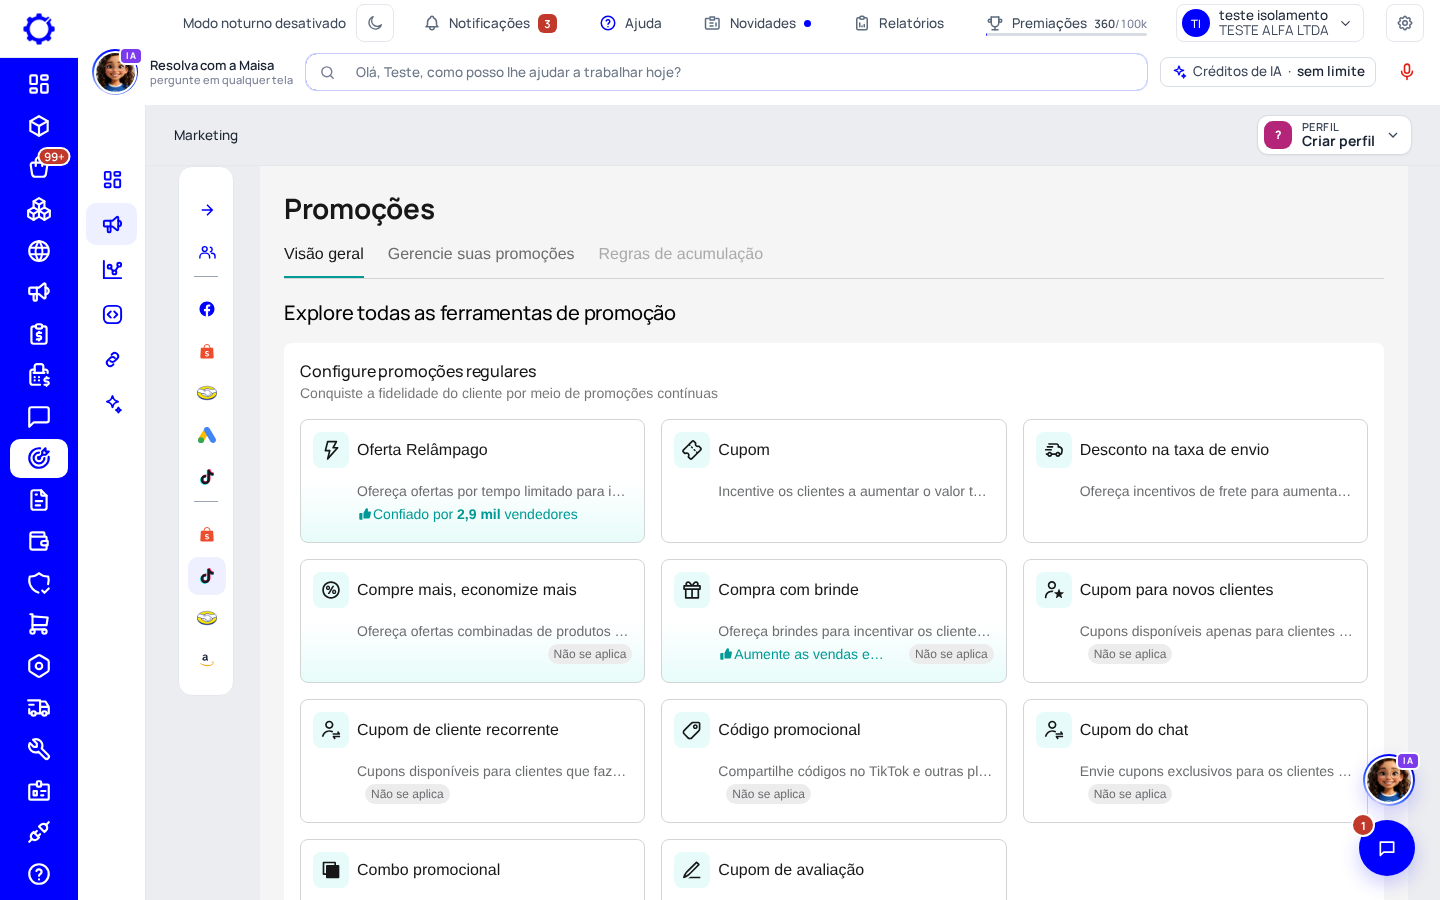
Task: Open Notificações bell in top bar
Action: click(x=490, y=23)
